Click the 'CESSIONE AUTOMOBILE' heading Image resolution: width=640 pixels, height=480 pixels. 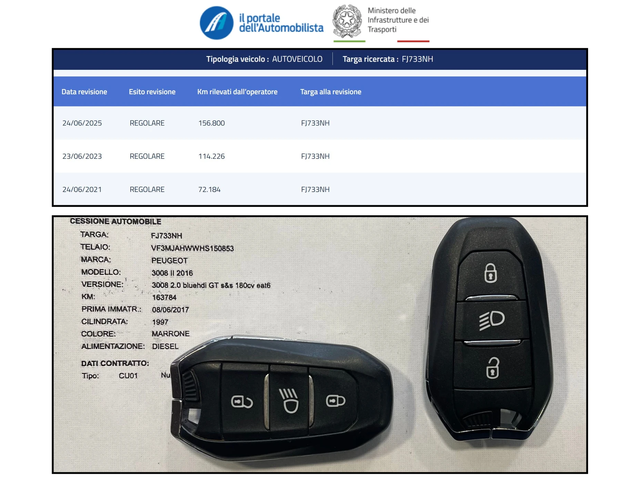point(116,222)
